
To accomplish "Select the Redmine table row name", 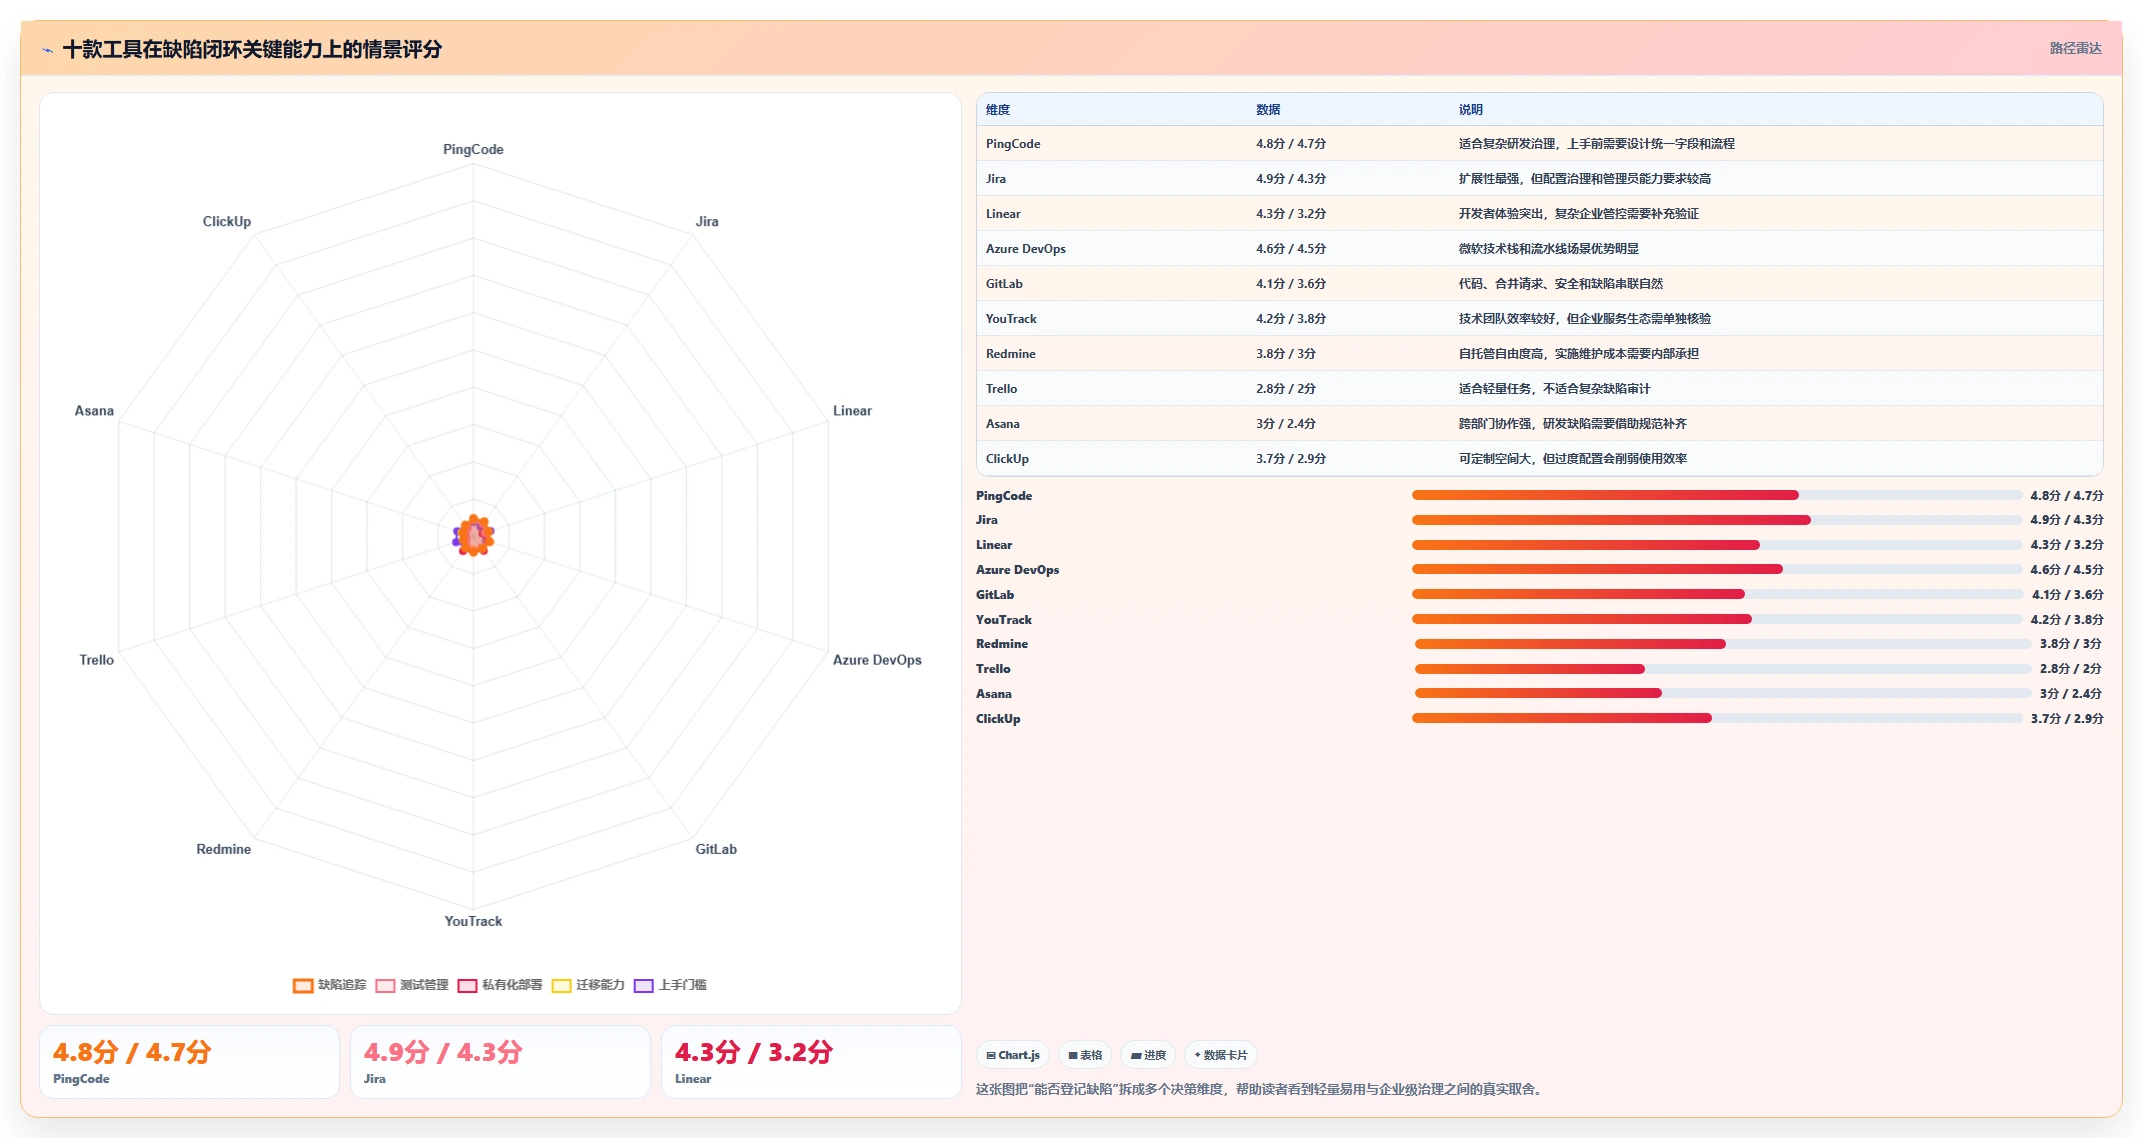I will [x=1010, y=354].
